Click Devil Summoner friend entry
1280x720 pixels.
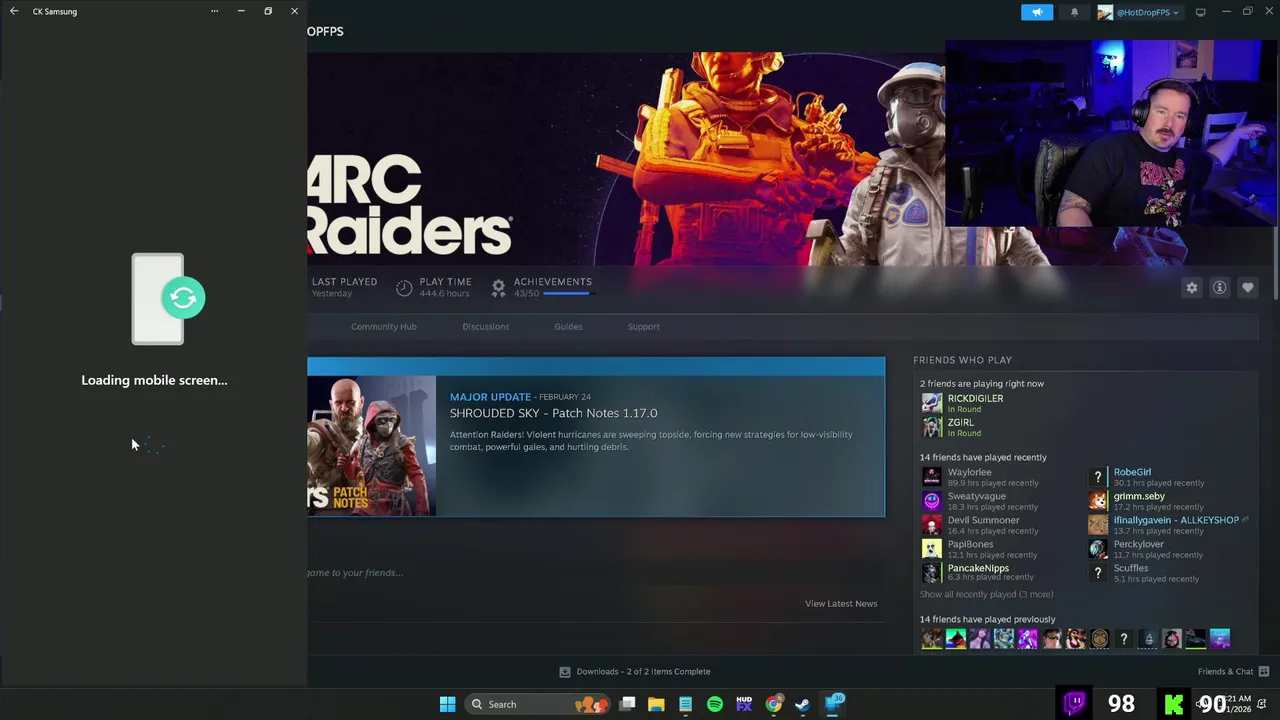[x=980, y=525]
